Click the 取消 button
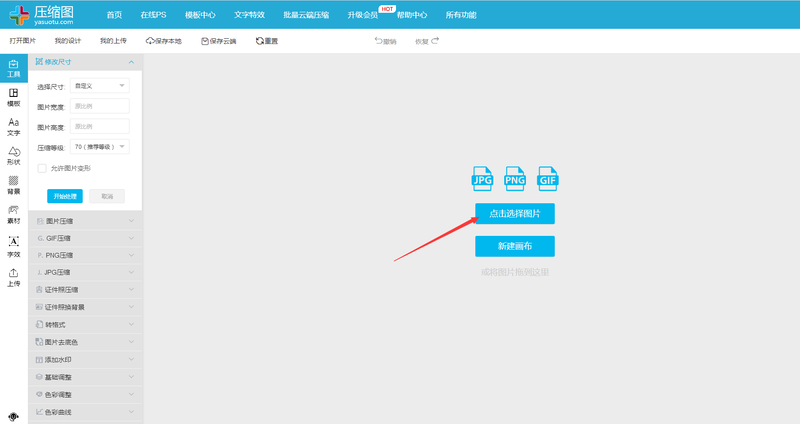 pos(107,196)
